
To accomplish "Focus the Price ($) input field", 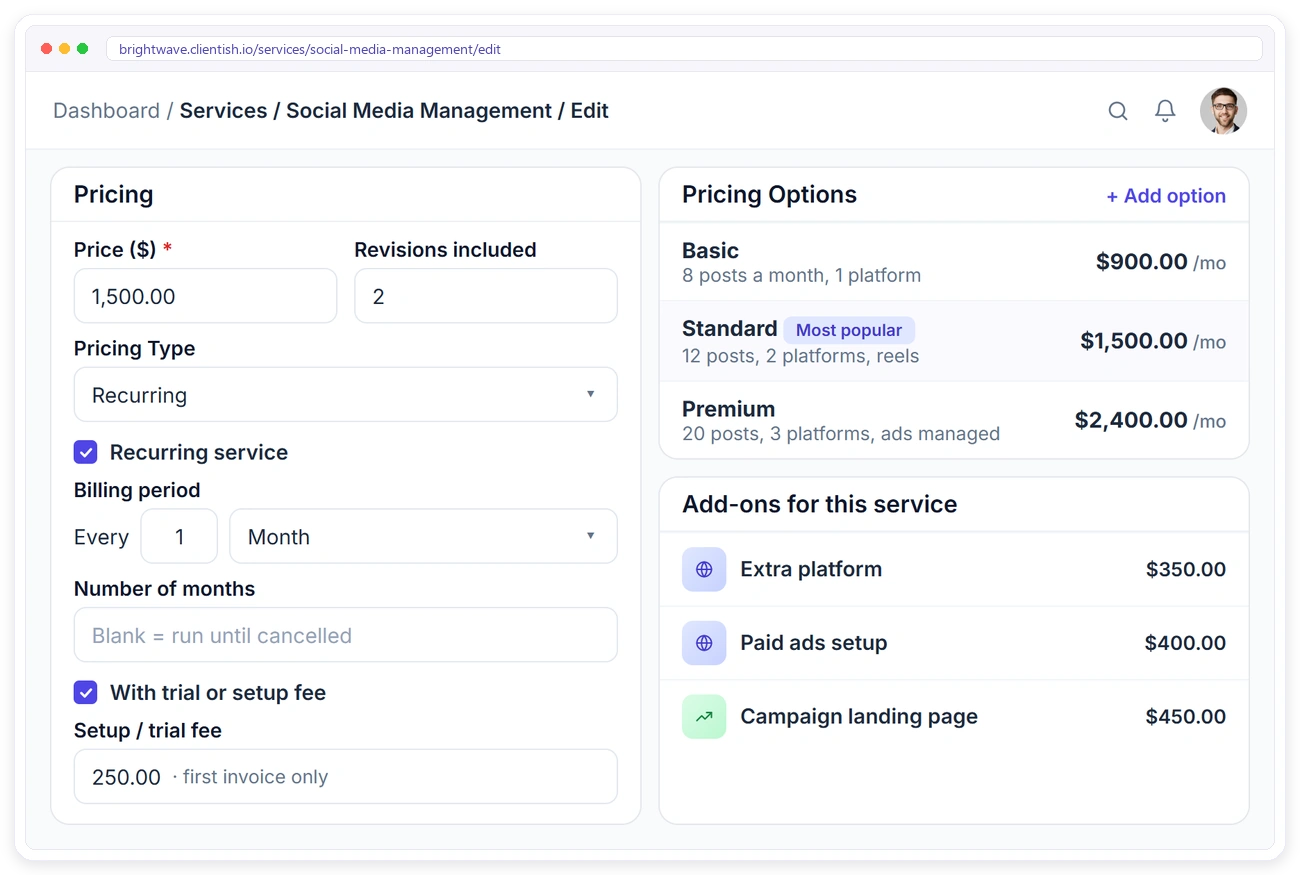I will pyautogui.click(x=205, y=296).
